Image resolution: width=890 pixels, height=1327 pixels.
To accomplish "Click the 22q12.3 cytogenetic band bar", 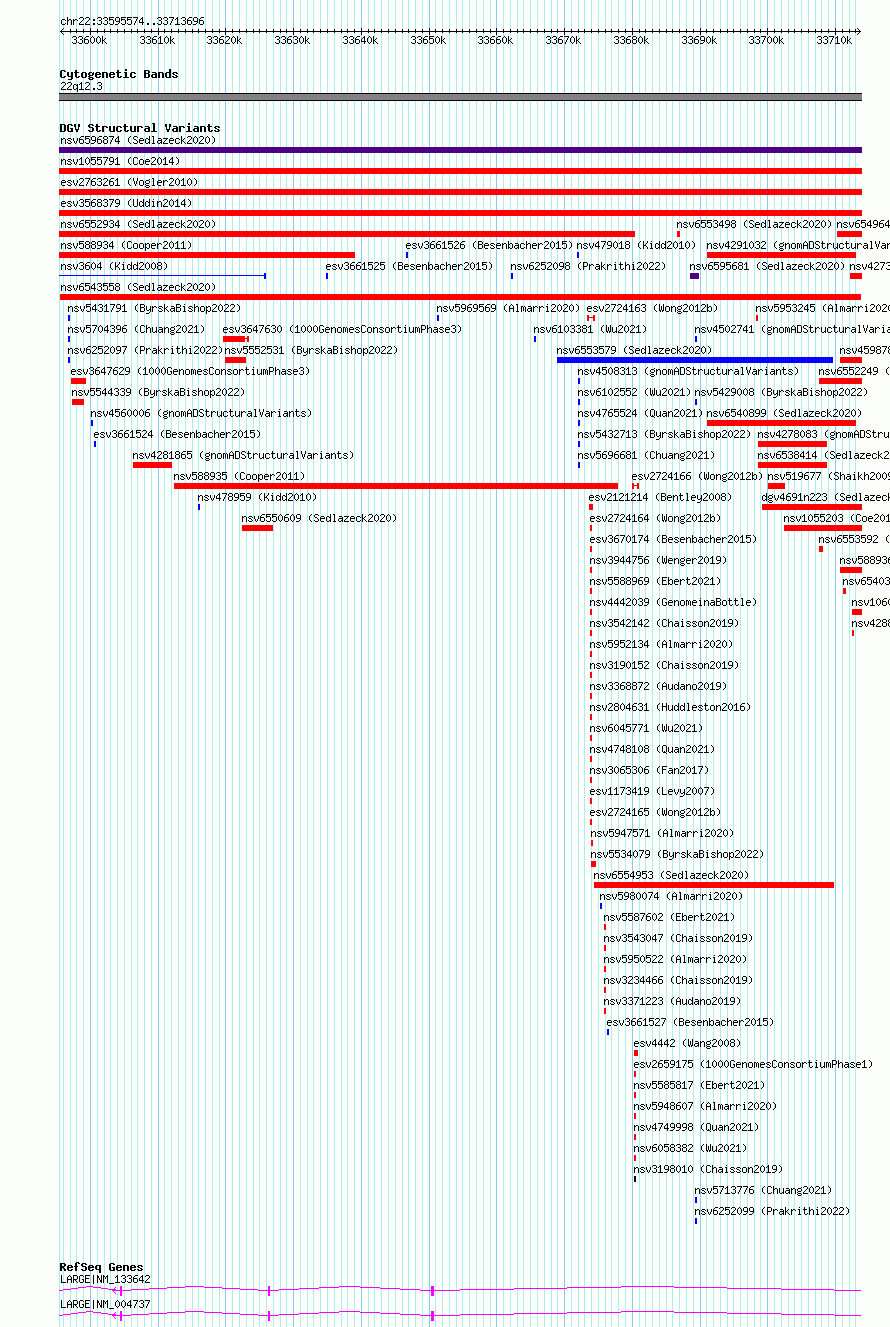I will point(460,97).
